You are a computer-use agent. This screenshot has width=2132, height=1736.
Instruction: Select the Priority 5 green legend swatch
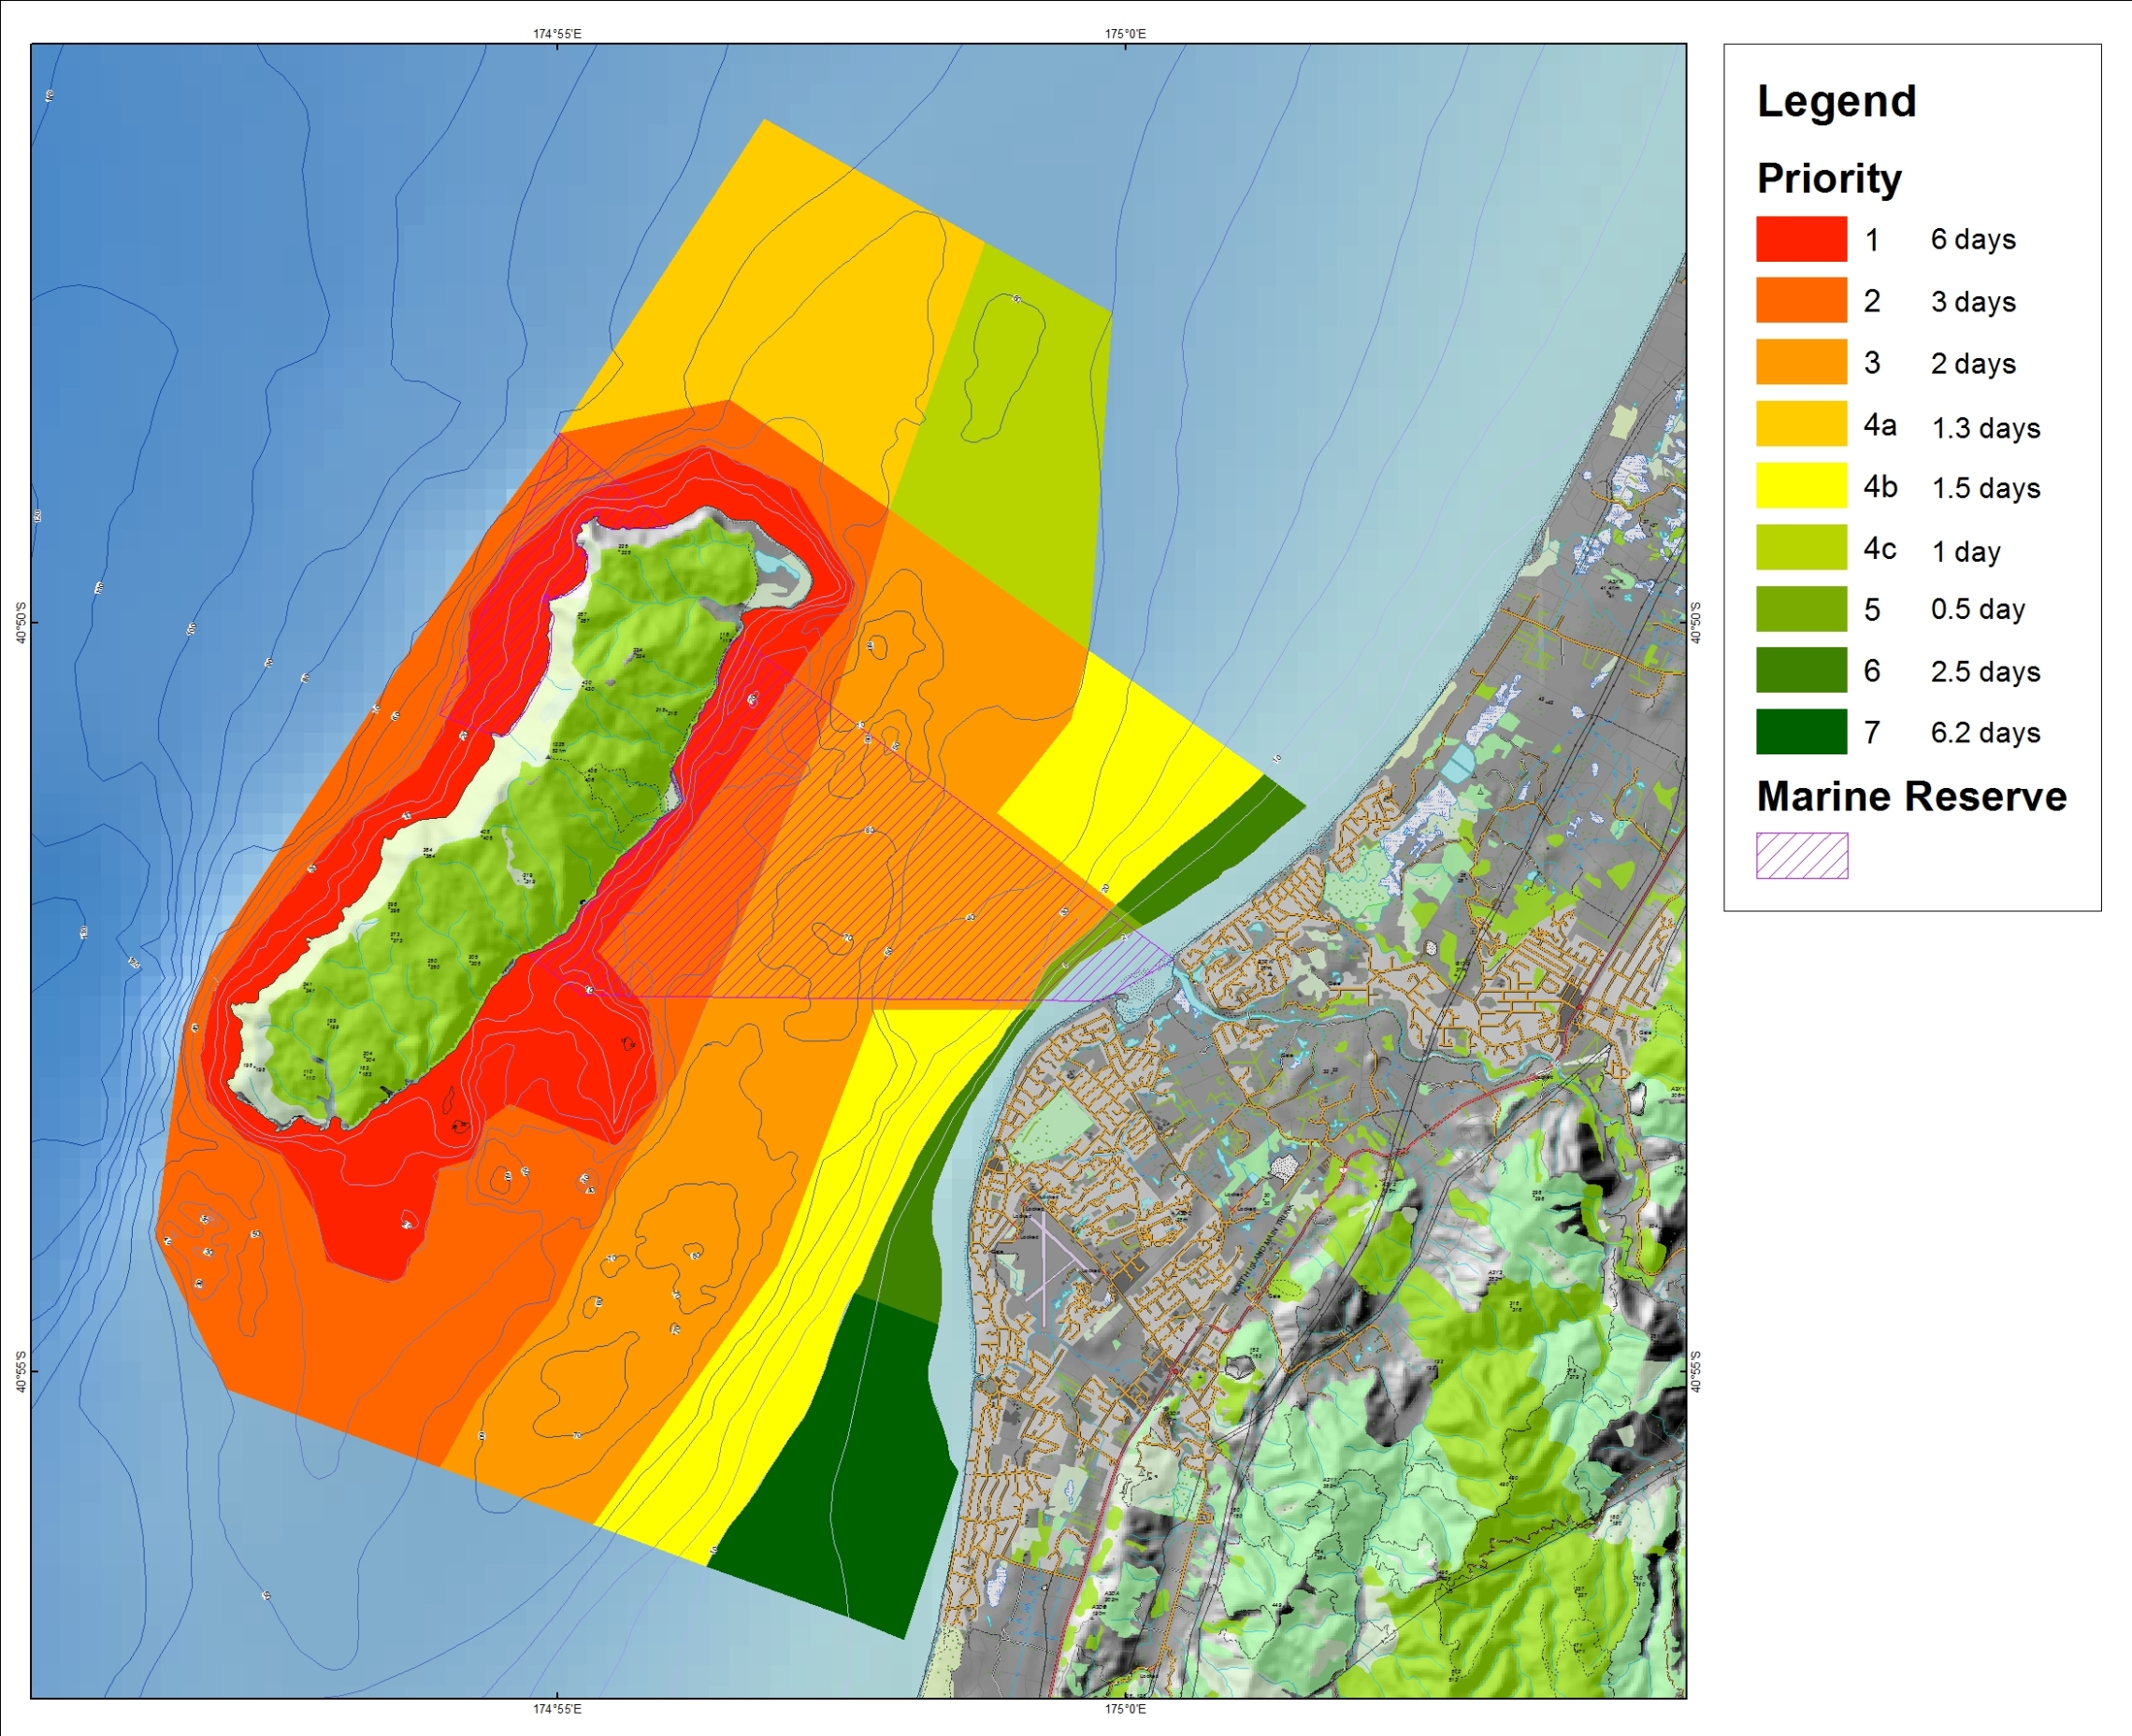pos(1801,609)
